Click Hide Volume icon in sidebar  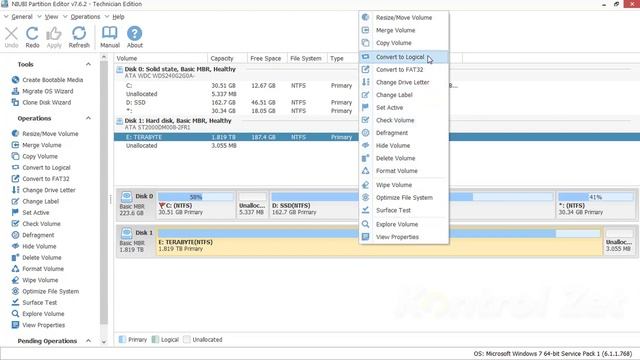[x=16, y=246]
